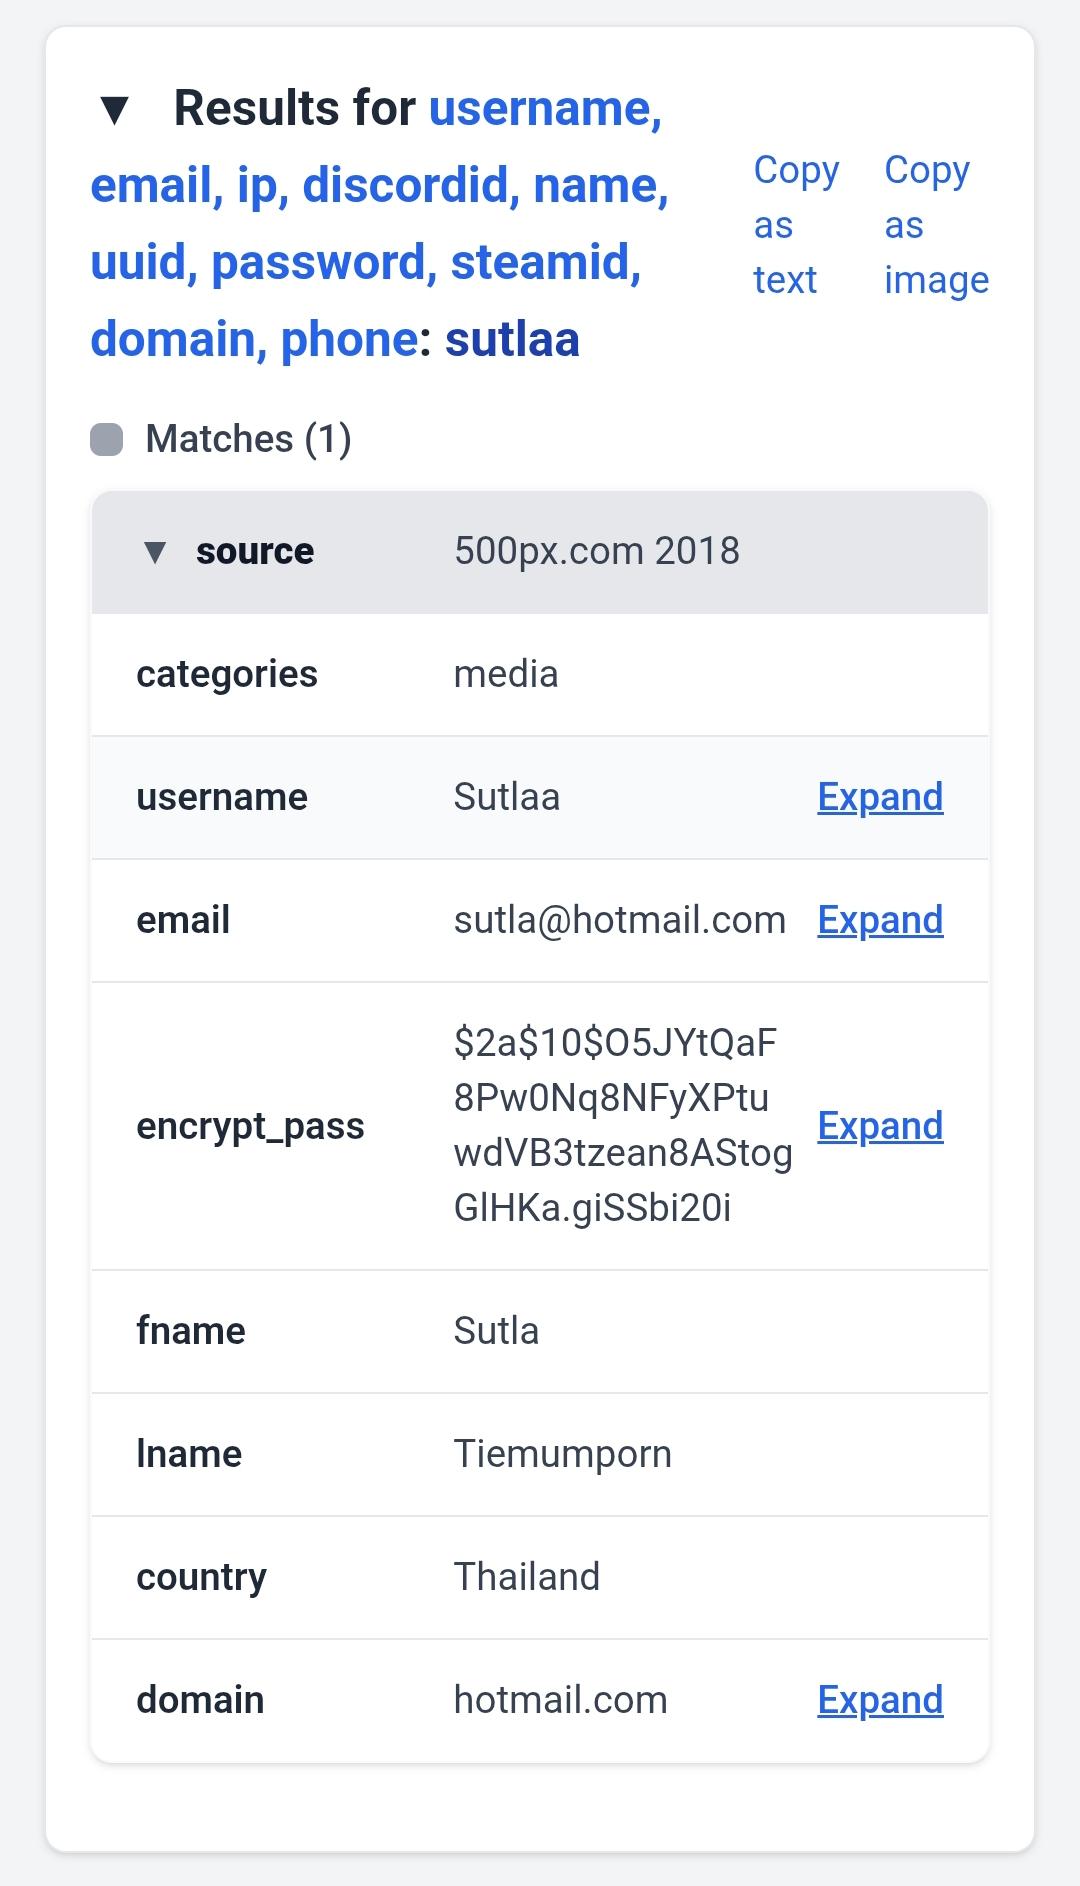Click the encrypted password hash text
The image size is (1080, 1886).
click(x=622, y=1126)
